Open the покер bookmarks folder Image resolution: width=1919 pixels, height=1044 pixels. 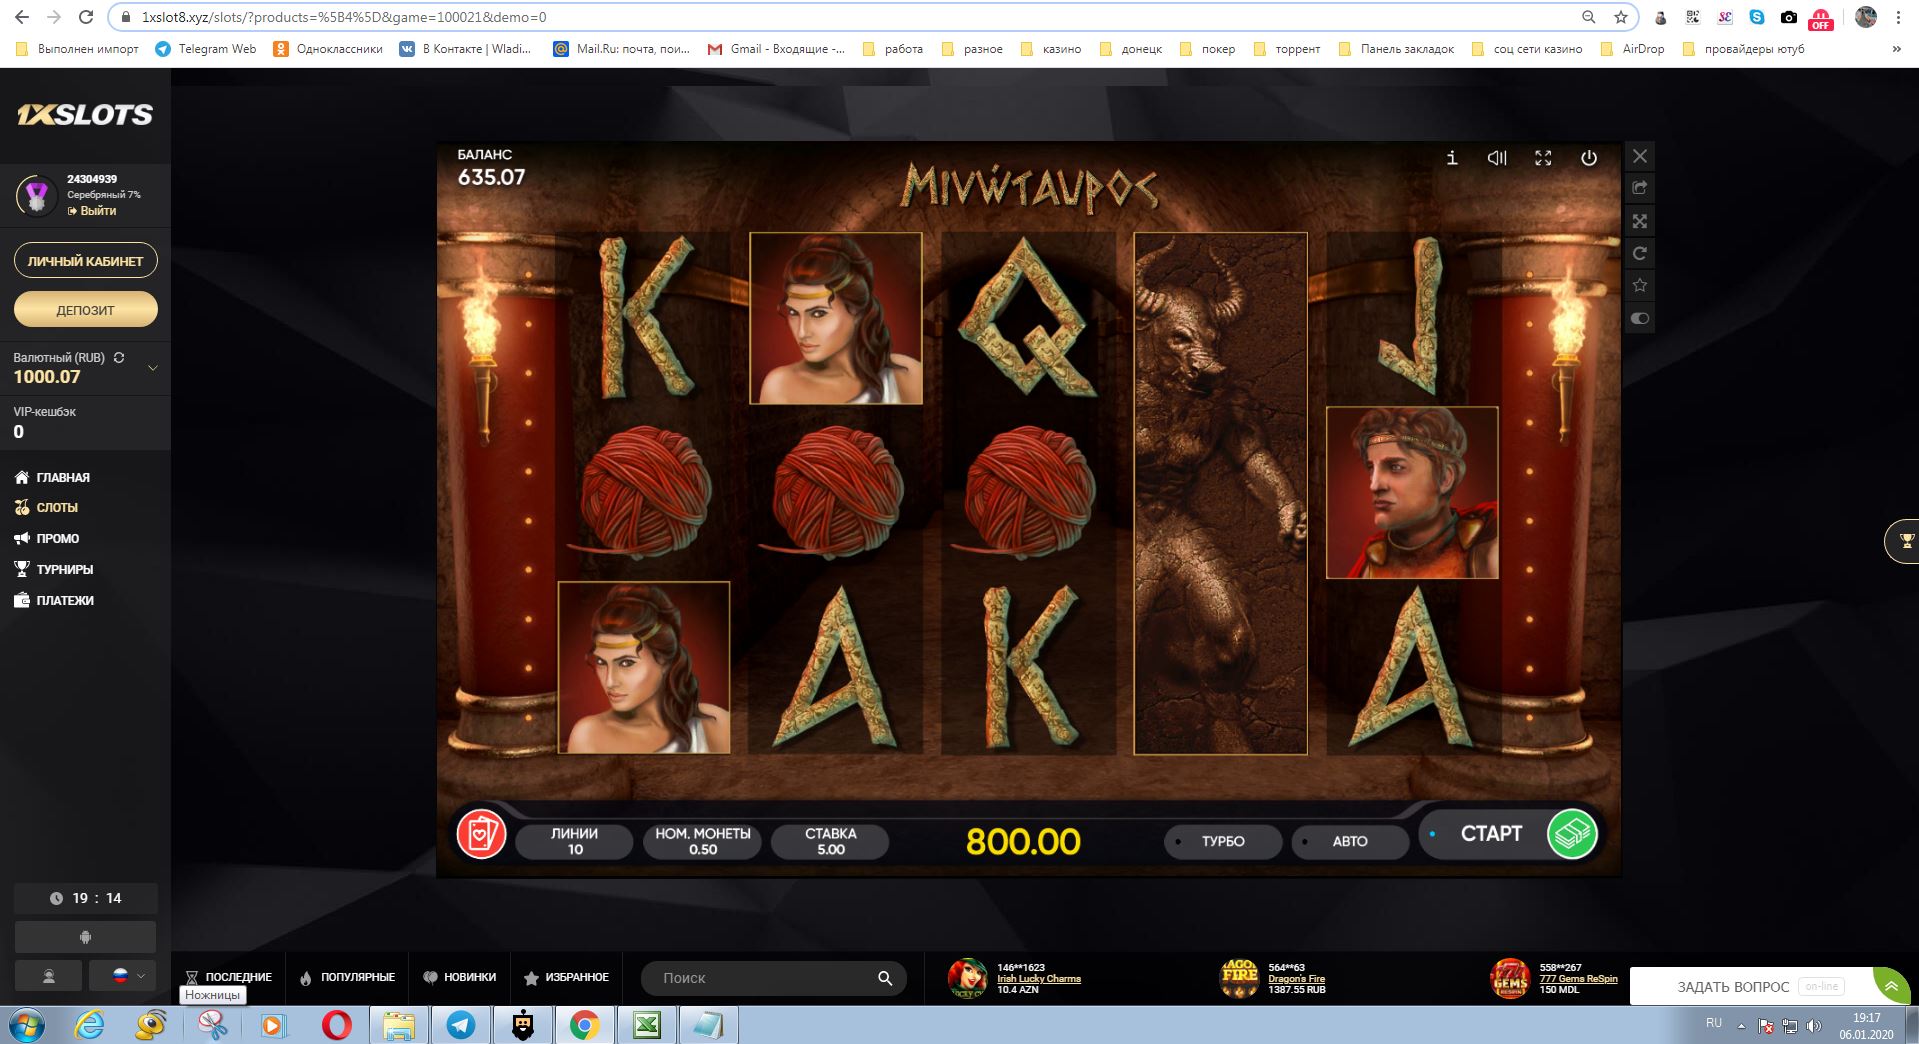(1208, 49)
